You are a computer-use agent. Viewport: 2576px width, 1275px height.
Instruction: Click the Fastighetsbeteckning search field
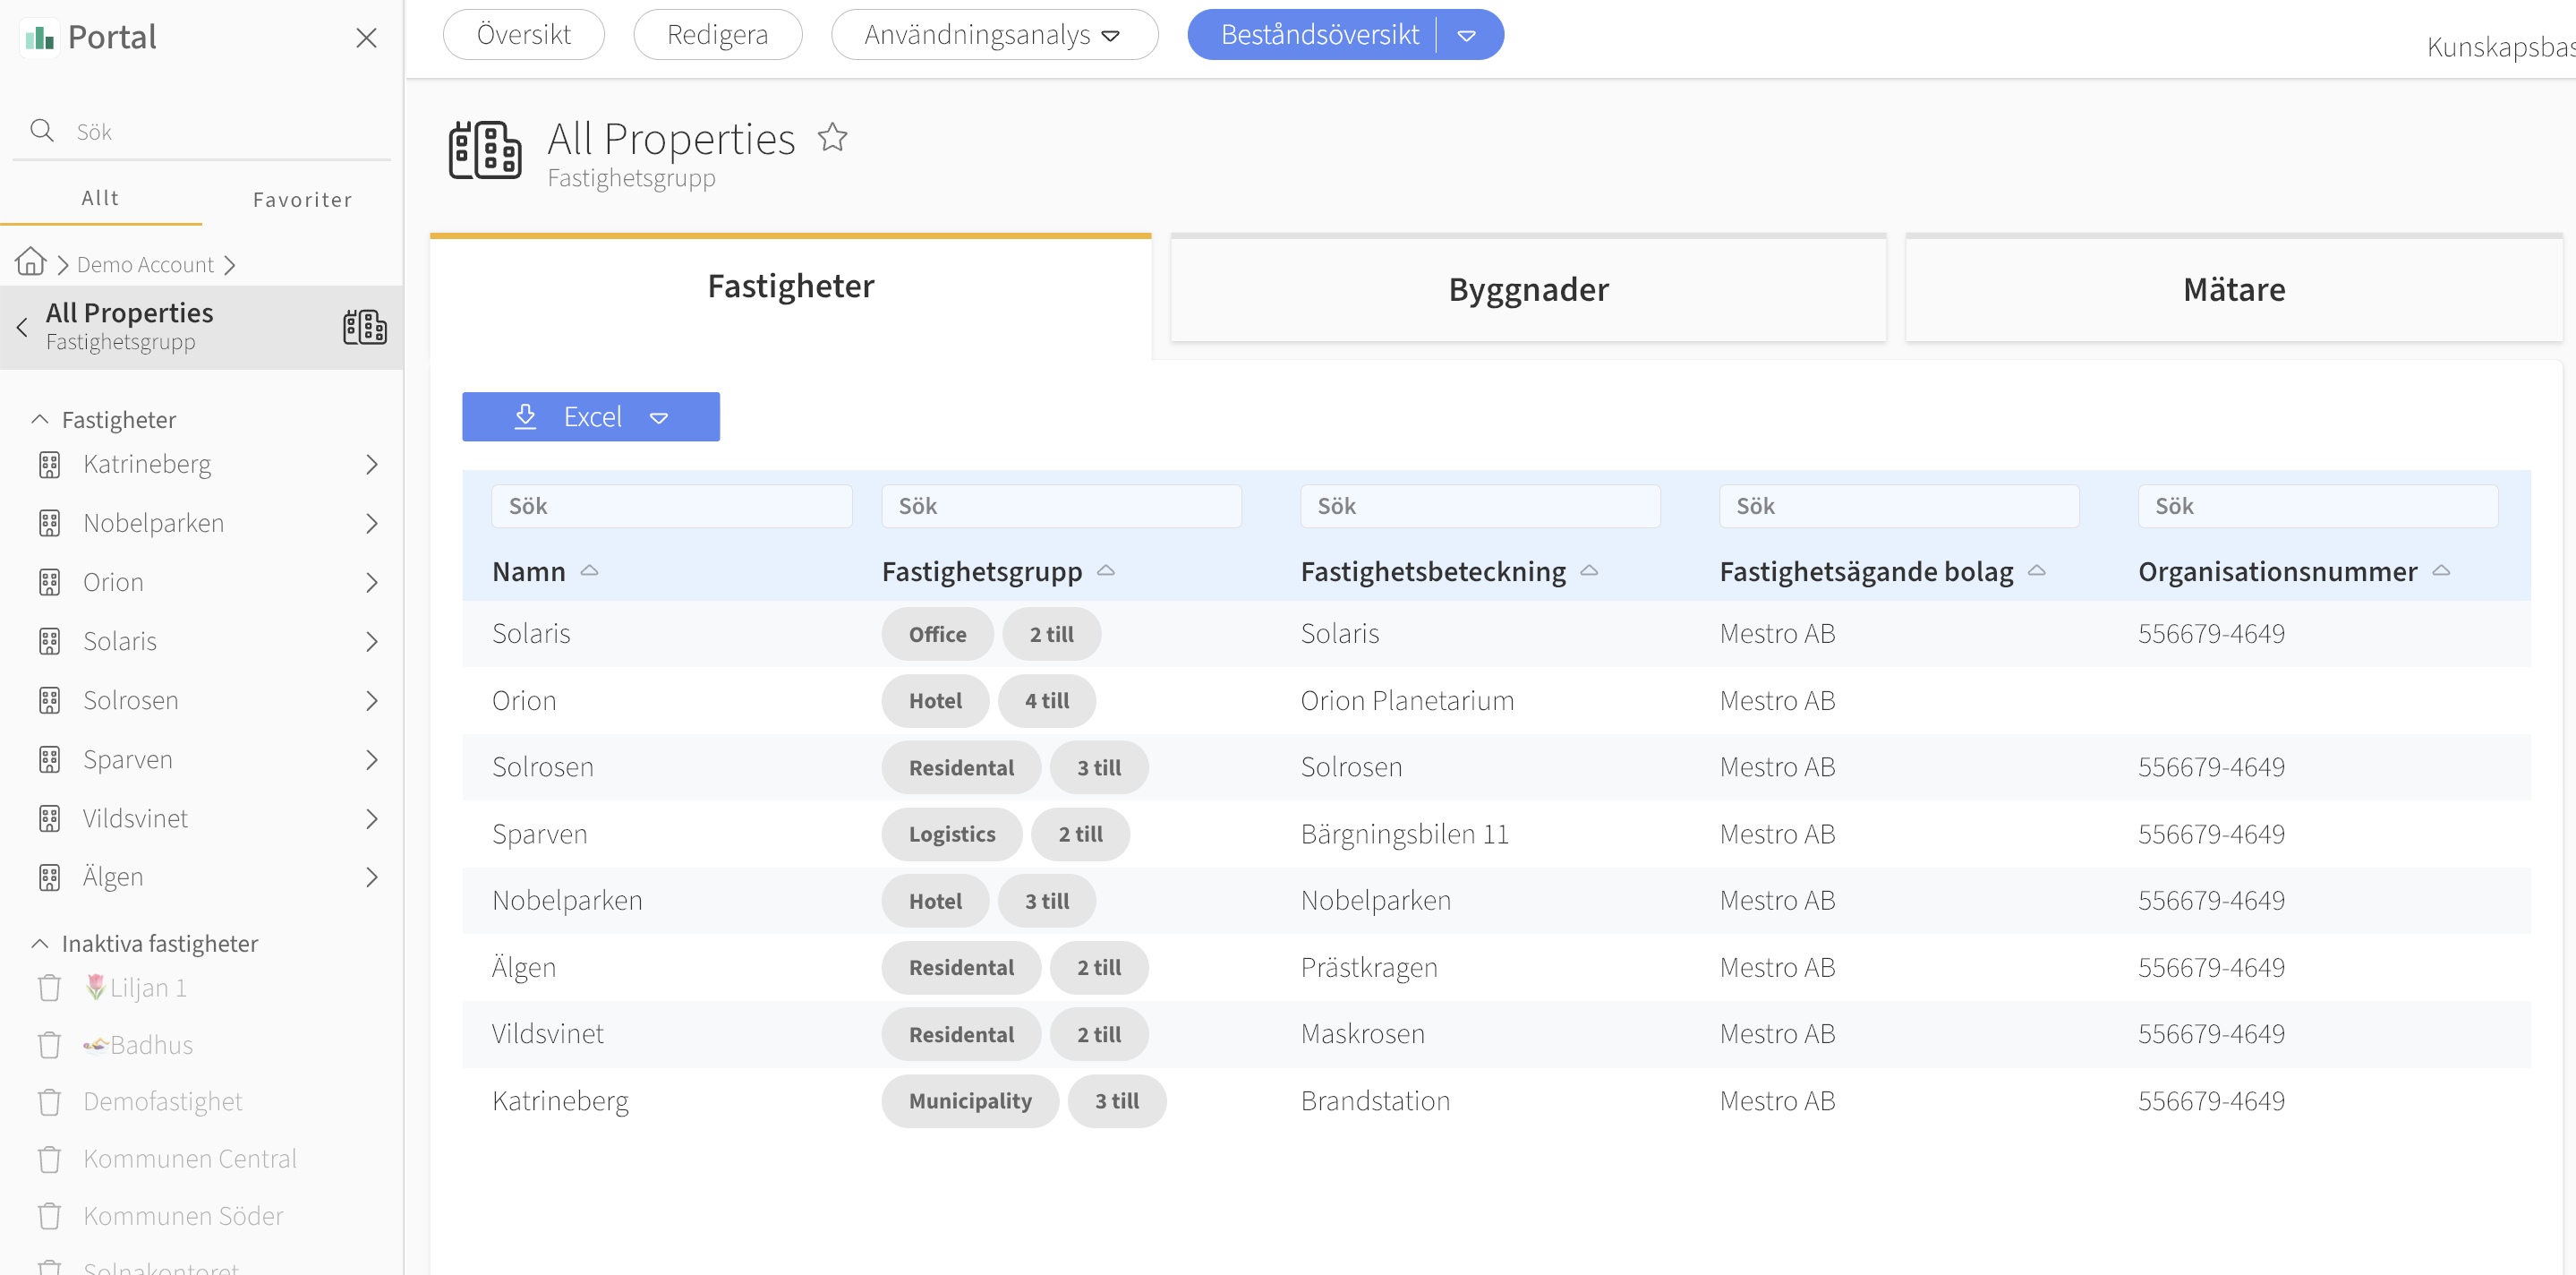pos(1480,506)
